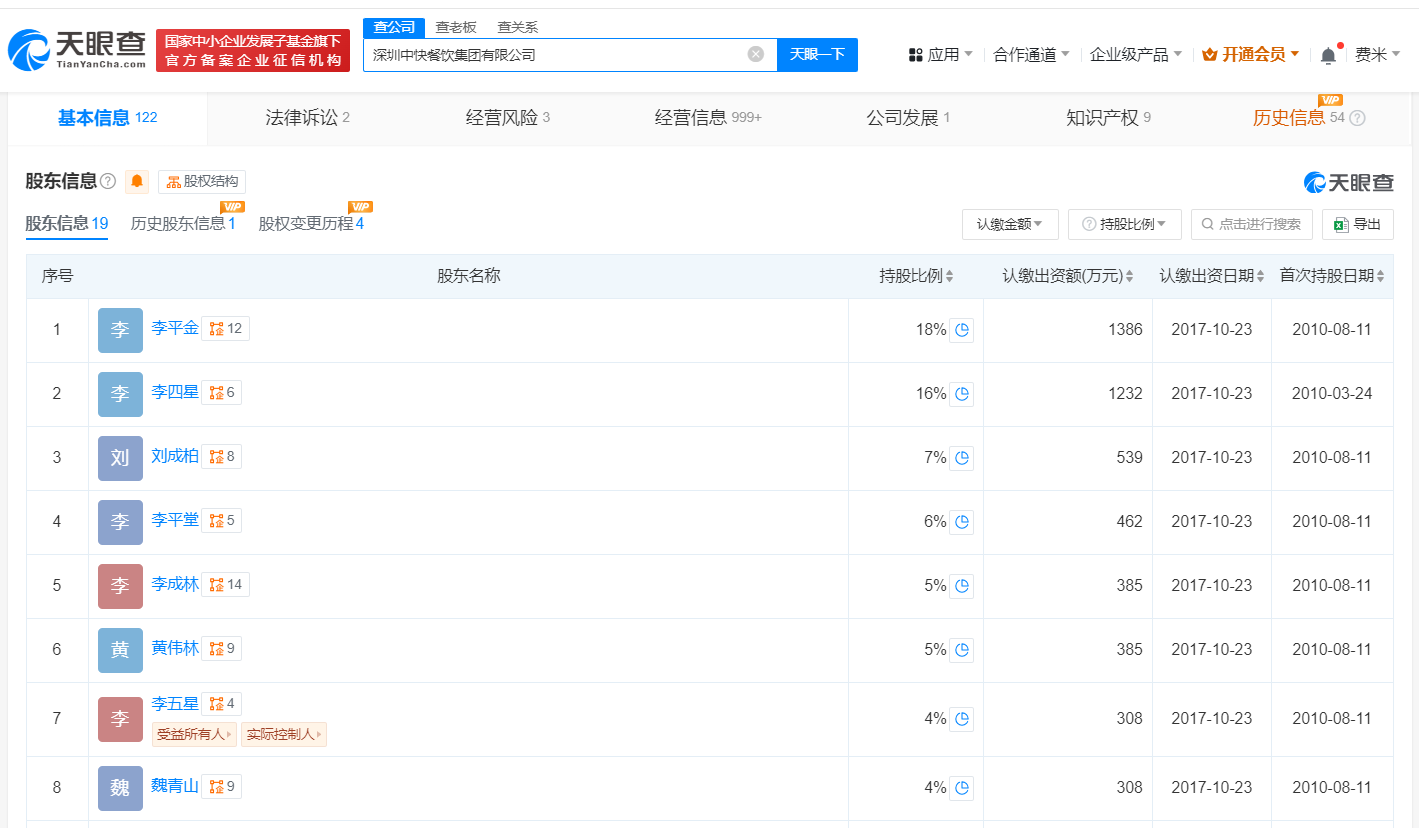Click the 天眼一下 search button
1419x828 pixels.
pyautogui.click(x=817, y=54)
